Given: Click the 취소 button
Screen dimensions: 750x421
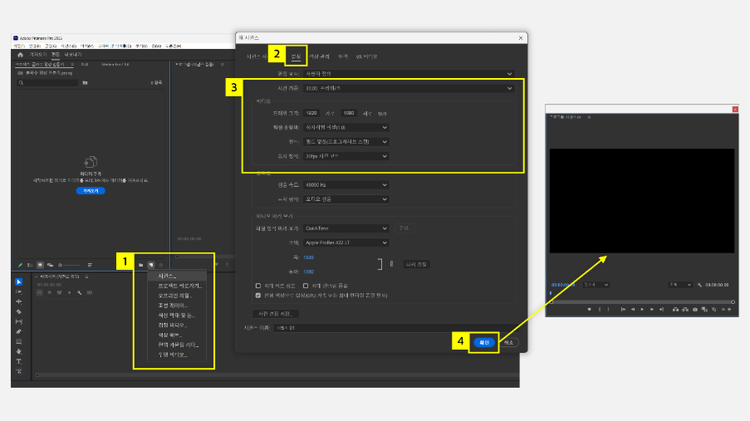Looking at the screenshot, I should pos(508,343).
